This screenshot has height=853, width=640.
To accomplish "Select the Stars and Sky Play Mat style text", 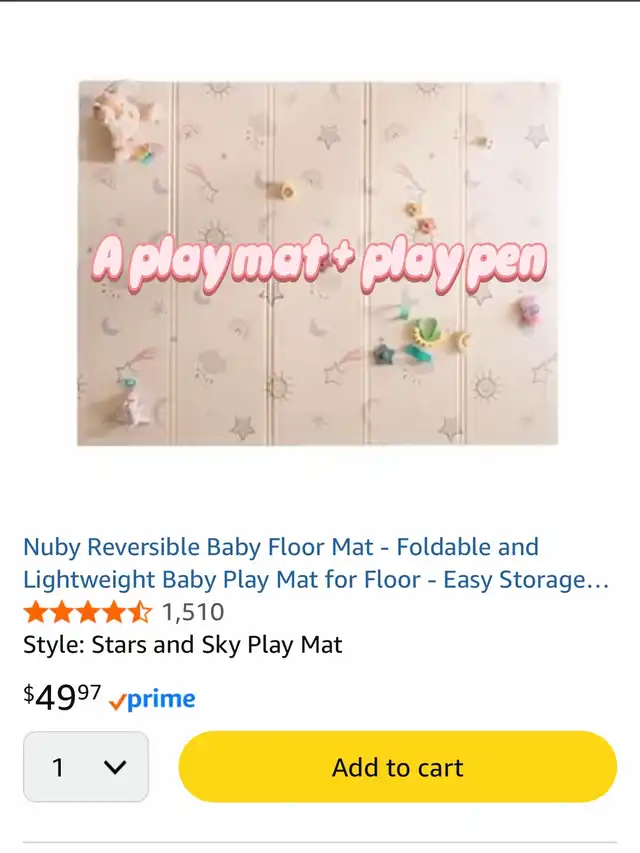I will coord(183,645).
